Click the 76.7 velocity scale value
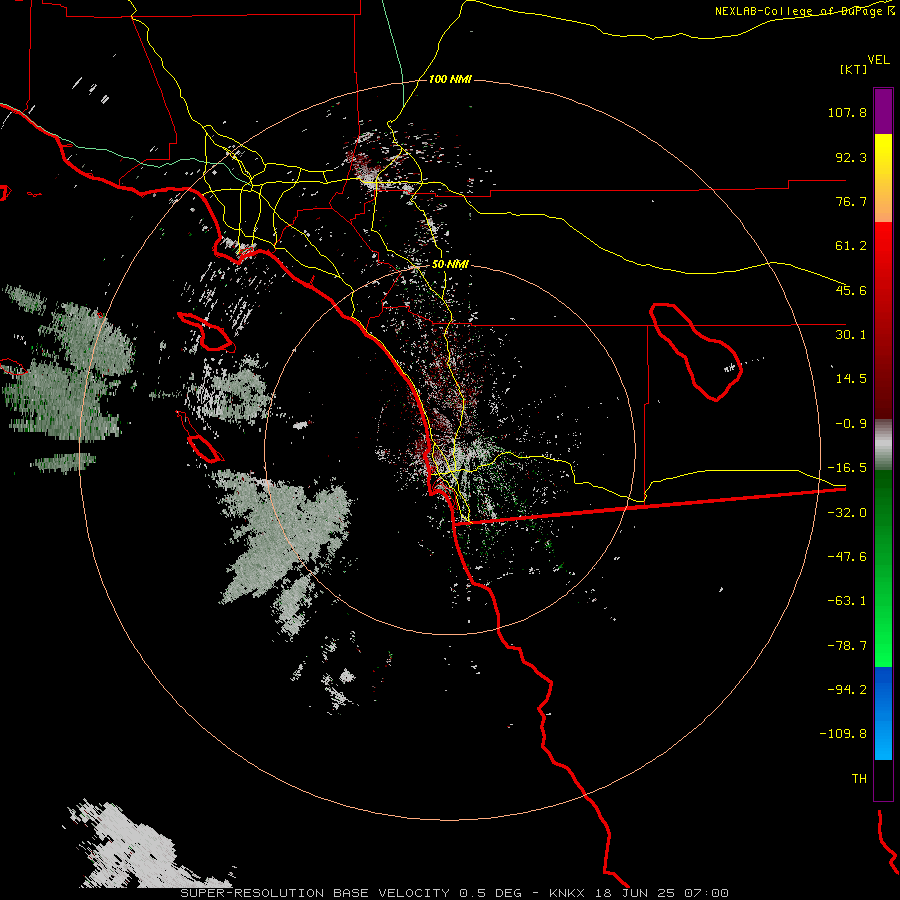The image size is (900, 900). click(x=851, y=201)
